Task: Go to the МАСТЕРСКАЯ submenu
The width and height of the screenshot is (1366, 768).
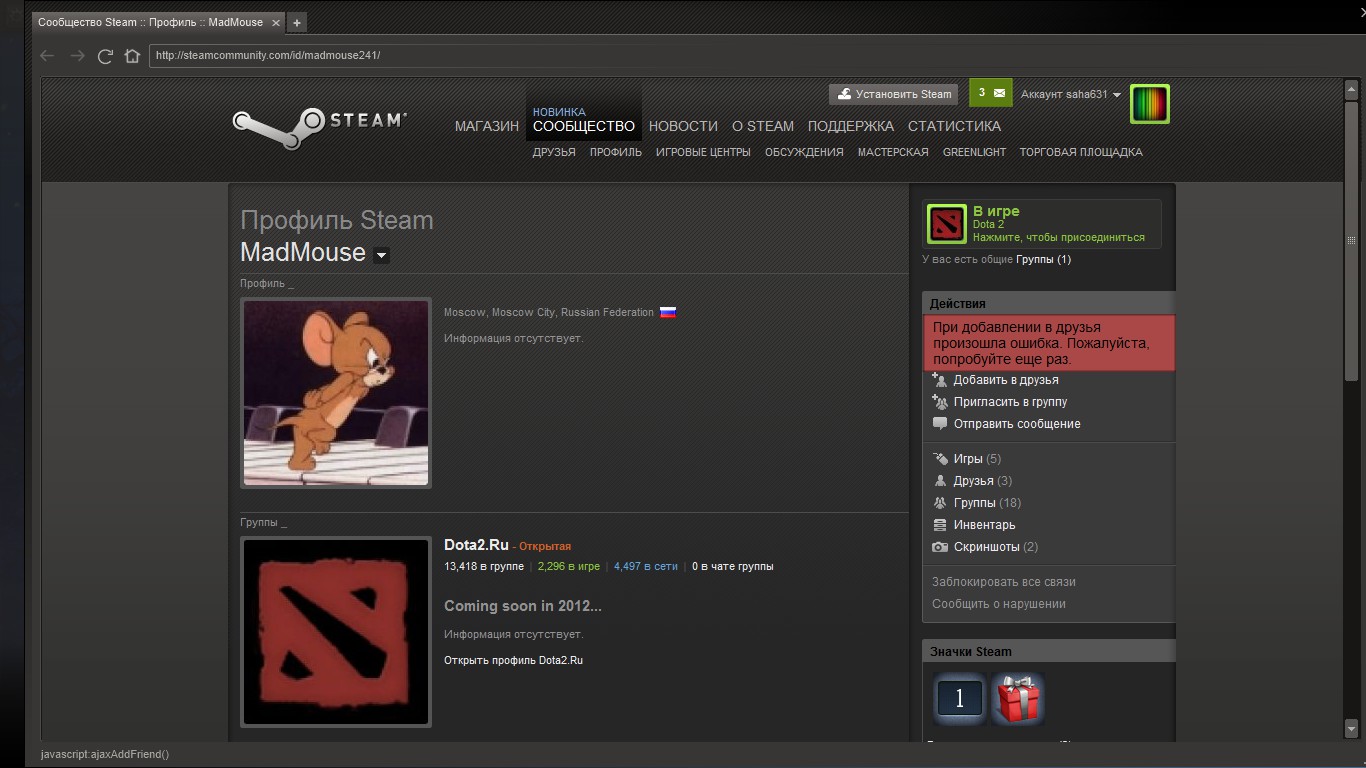Action: (893, 152)
